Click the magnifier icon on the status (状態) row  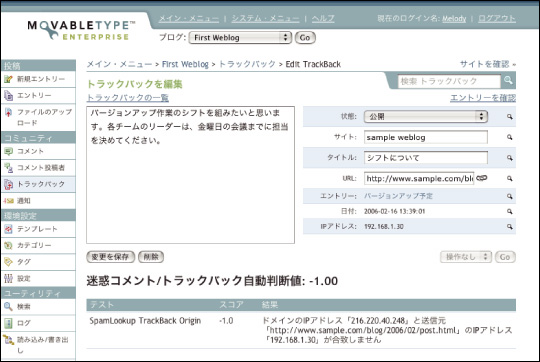click(510, 117)
